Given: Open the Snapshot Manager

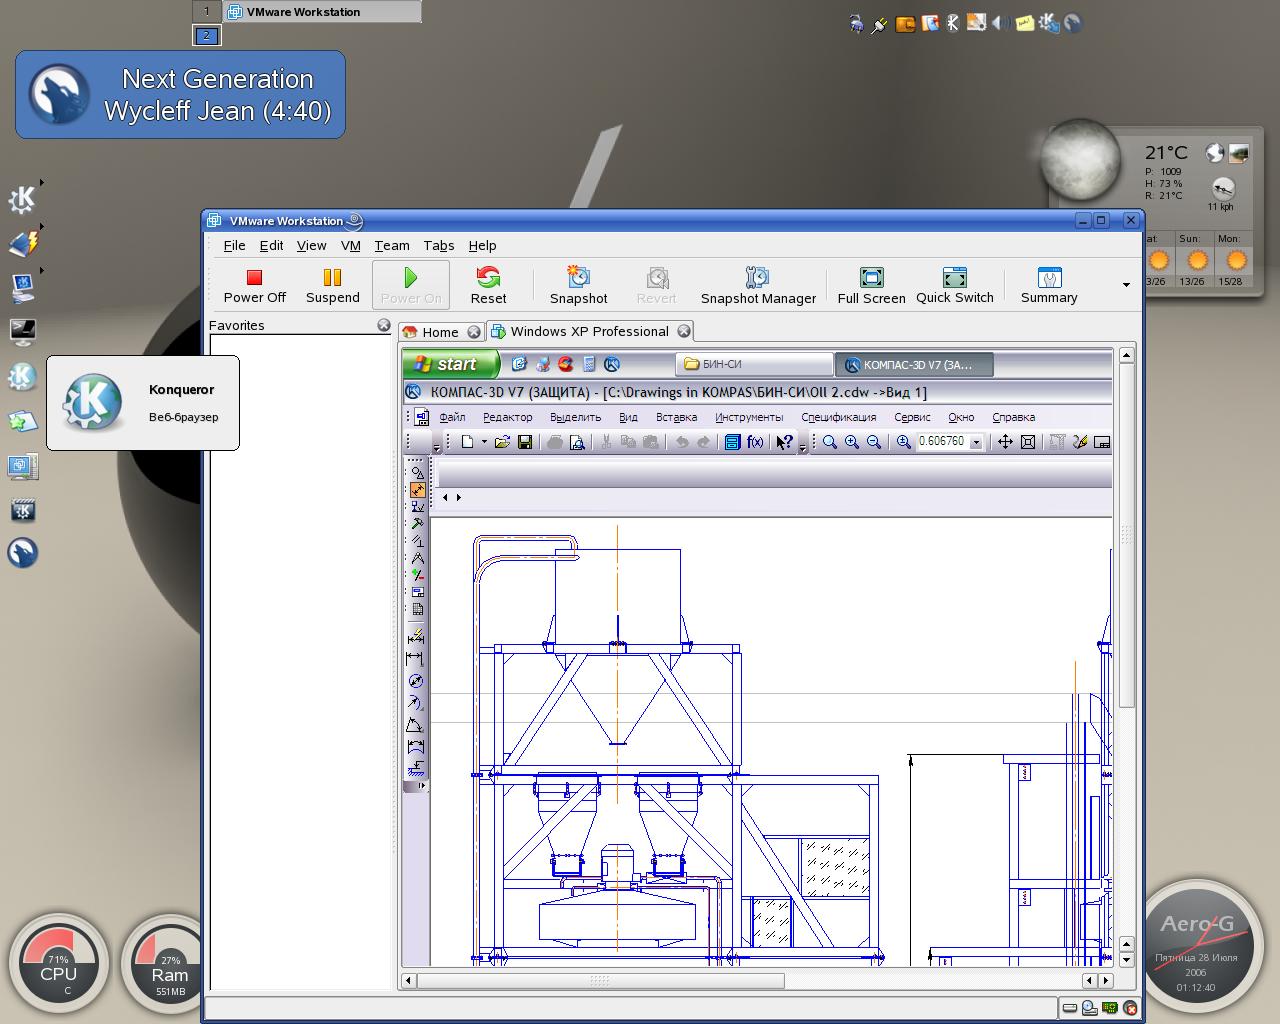Looking at the screenshot, I should pyautogui.click(x=758, y=286).
